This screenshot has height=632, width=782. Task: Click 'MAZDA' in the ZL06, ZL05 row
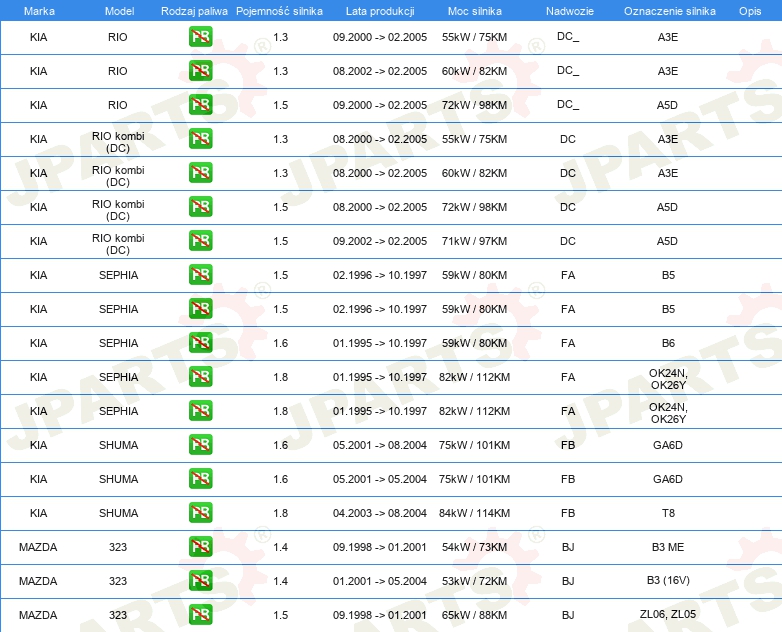coord(38,615)
